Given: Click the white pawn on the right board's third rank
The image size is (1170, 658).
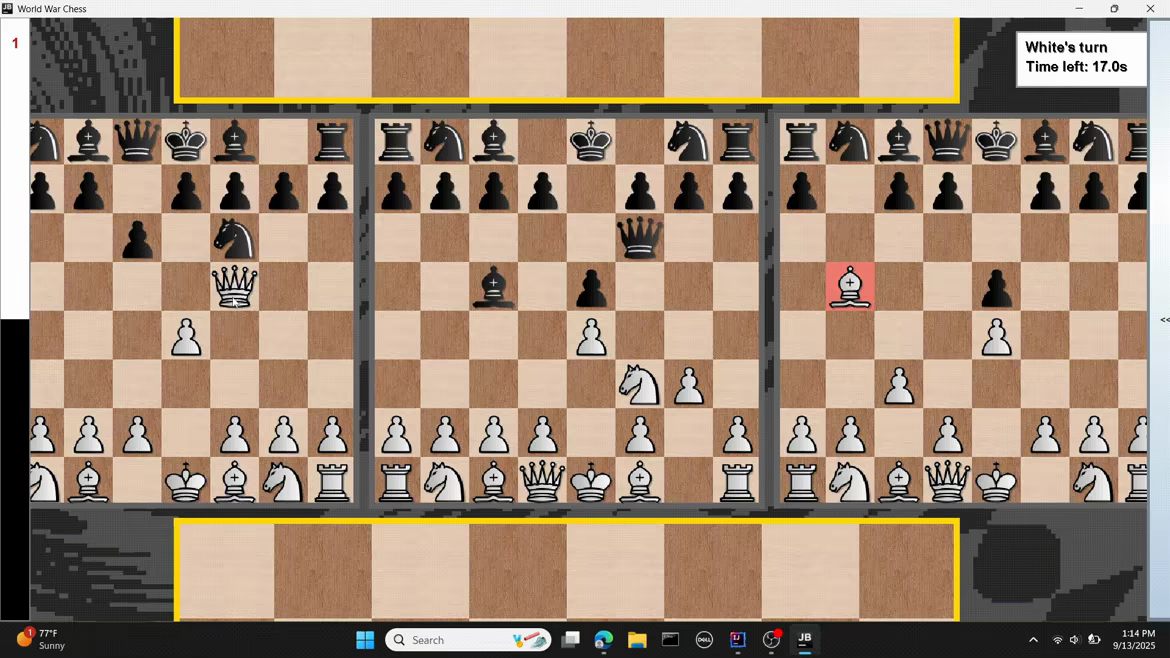Looking at the screenshot, I should pyautogui.click(x=899, y=385).
